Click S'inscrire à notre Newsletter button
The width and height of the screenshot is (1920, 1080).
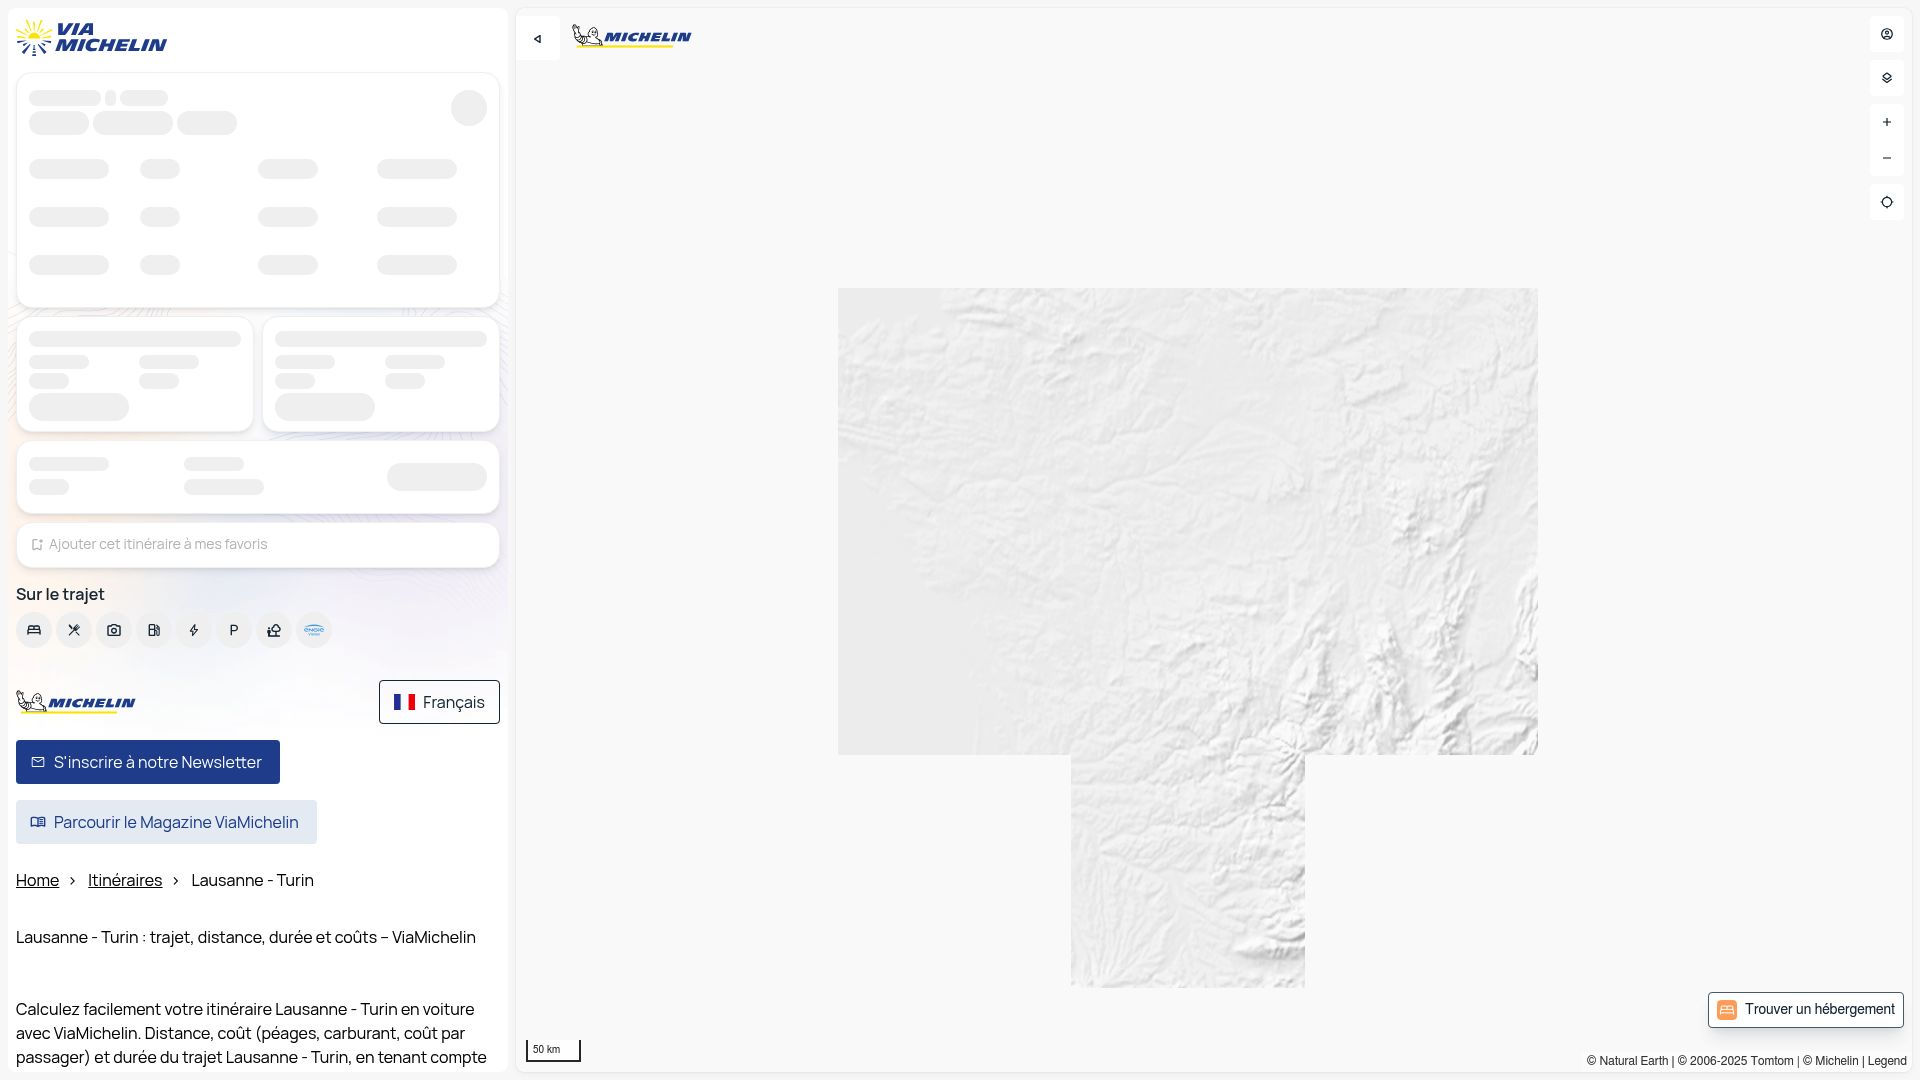tap(148, 762)
